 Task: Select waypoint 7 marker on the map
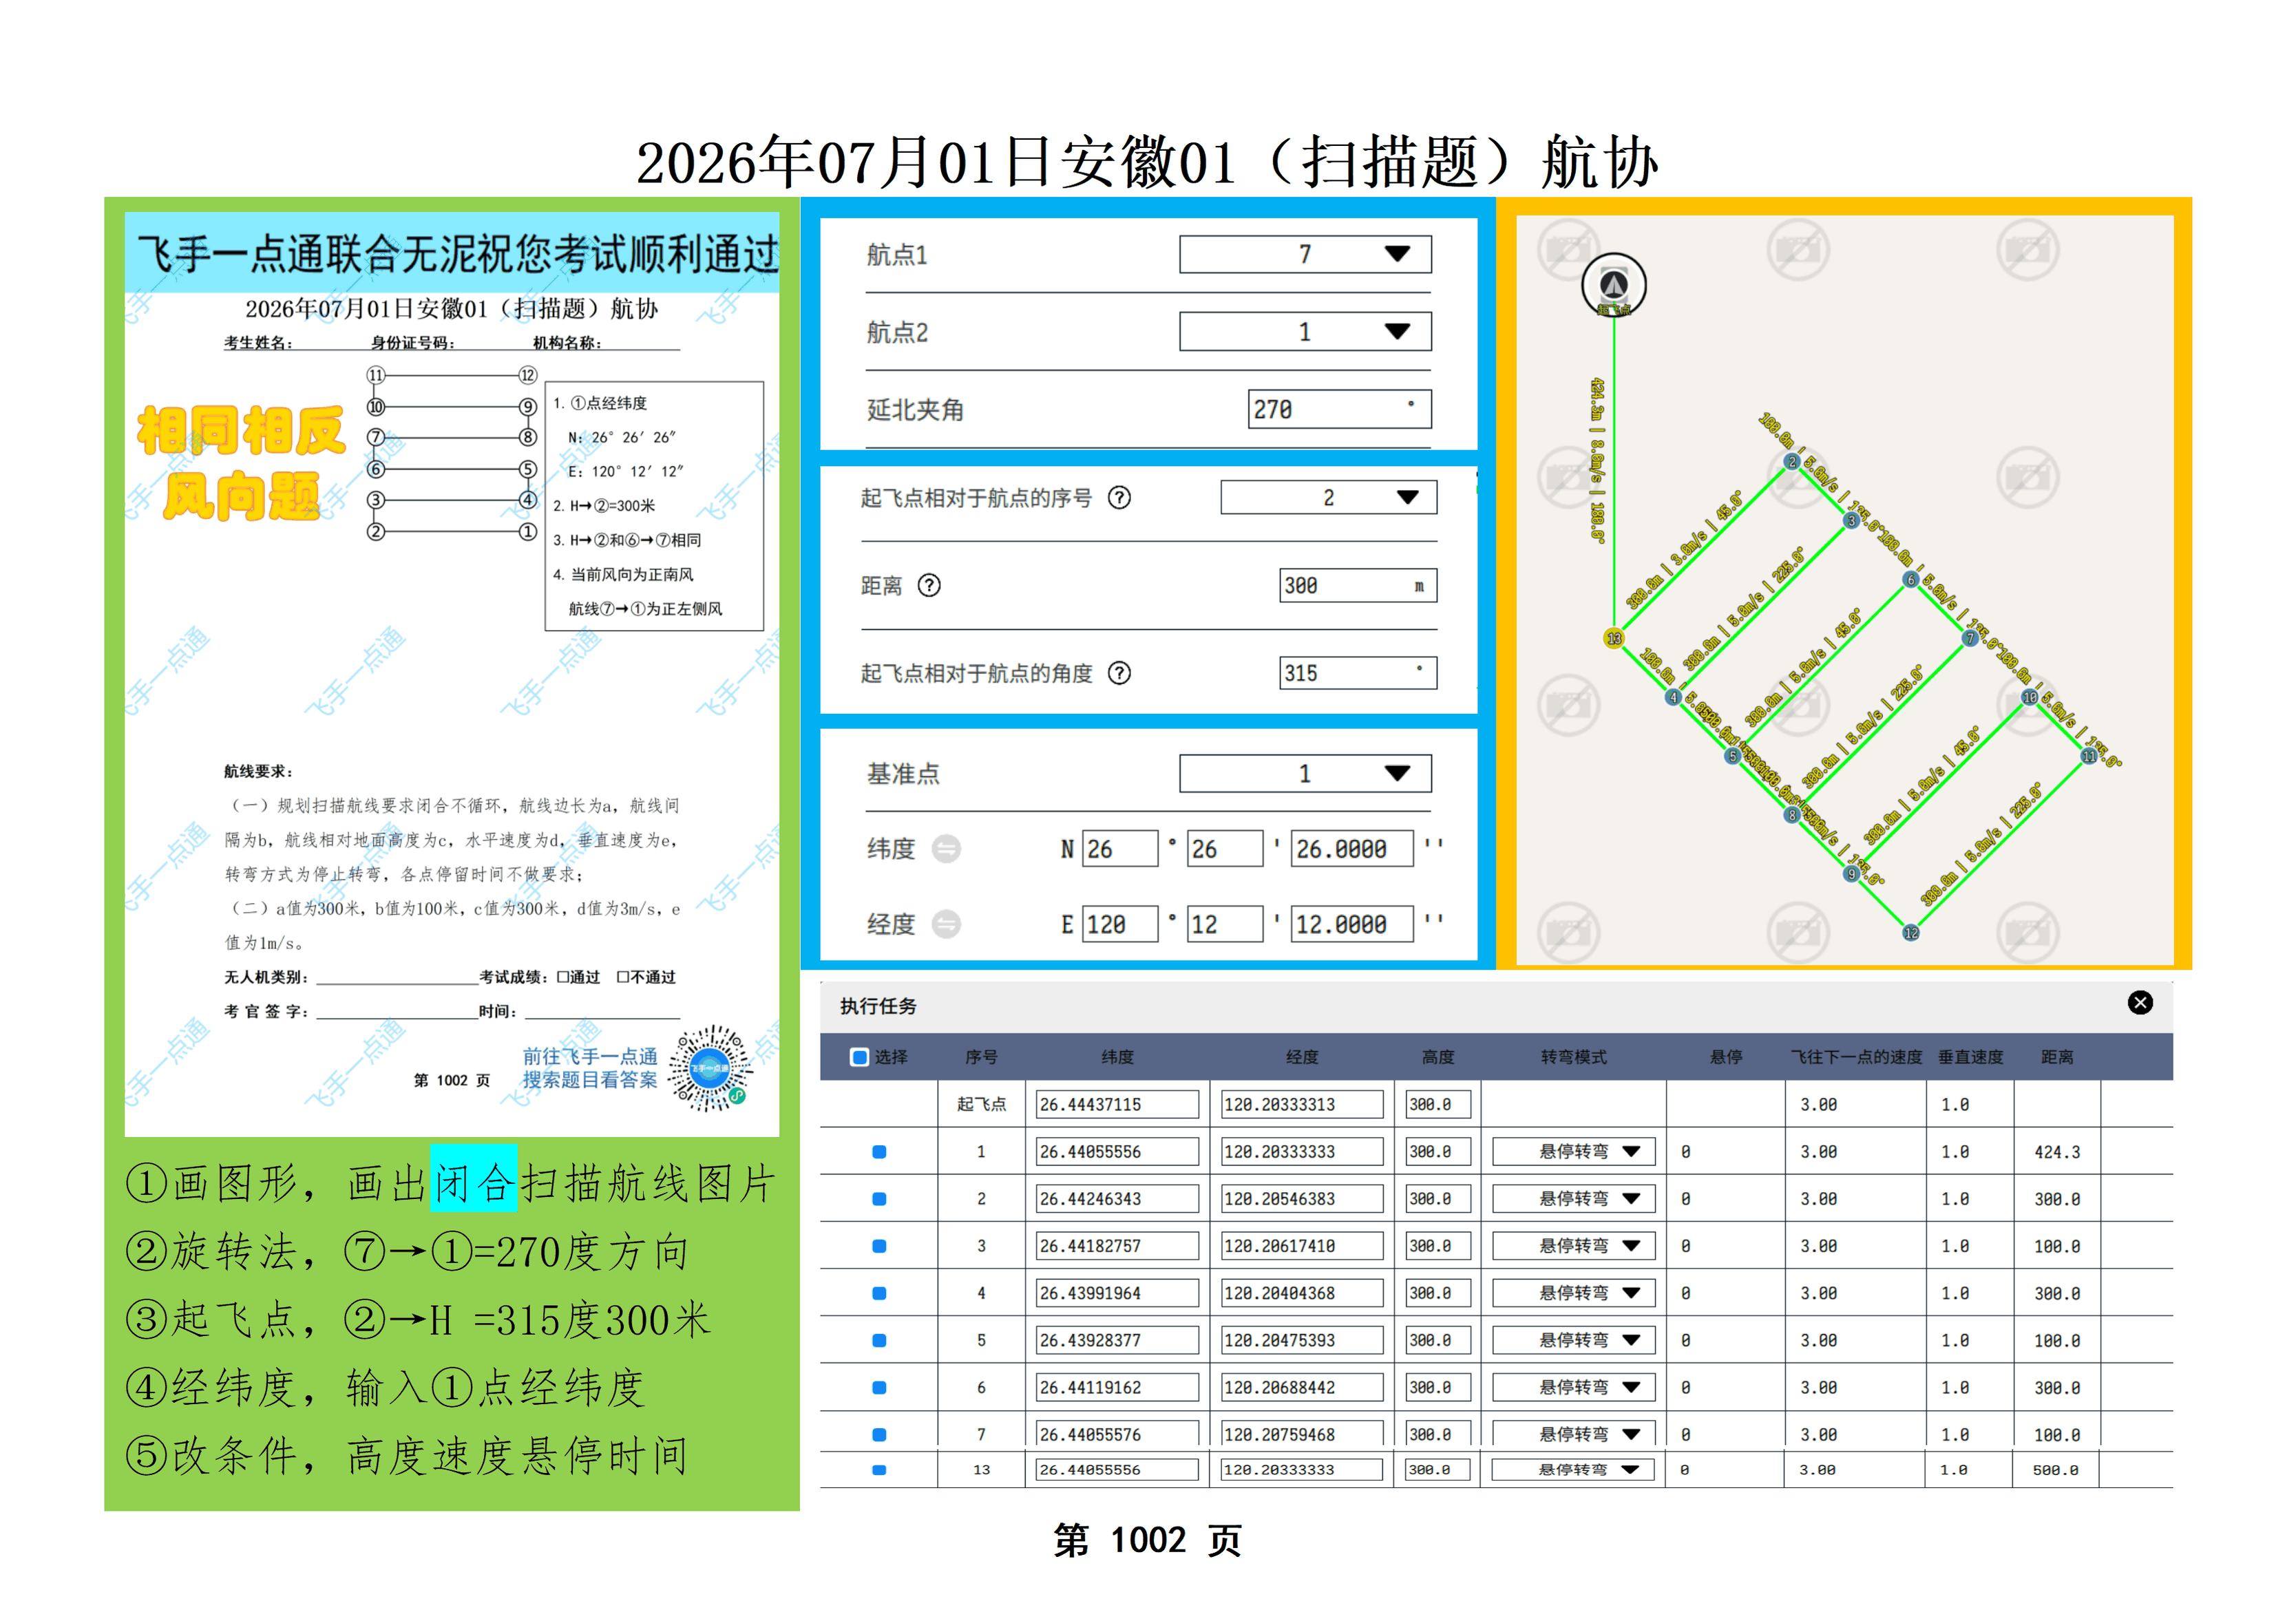coord(1970,638)
